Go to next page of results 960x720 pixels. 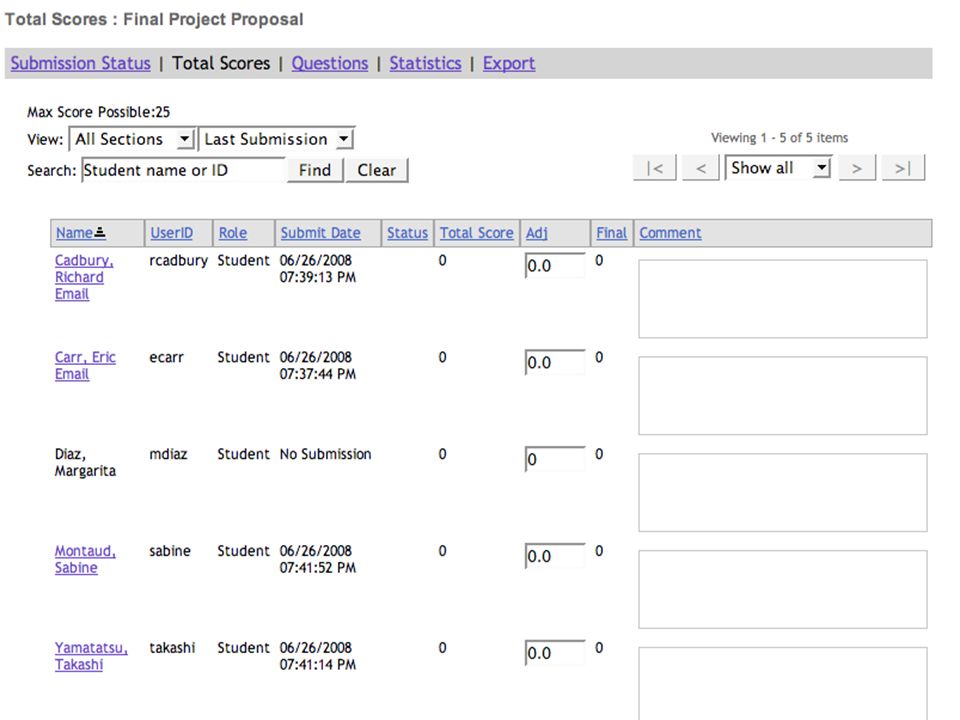point(857,168)
